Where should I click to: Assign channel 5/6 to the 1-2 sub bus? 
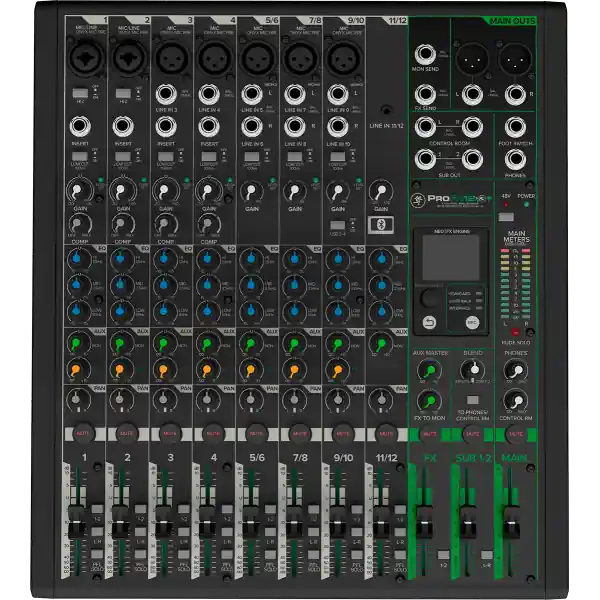(x=270, y=509)
